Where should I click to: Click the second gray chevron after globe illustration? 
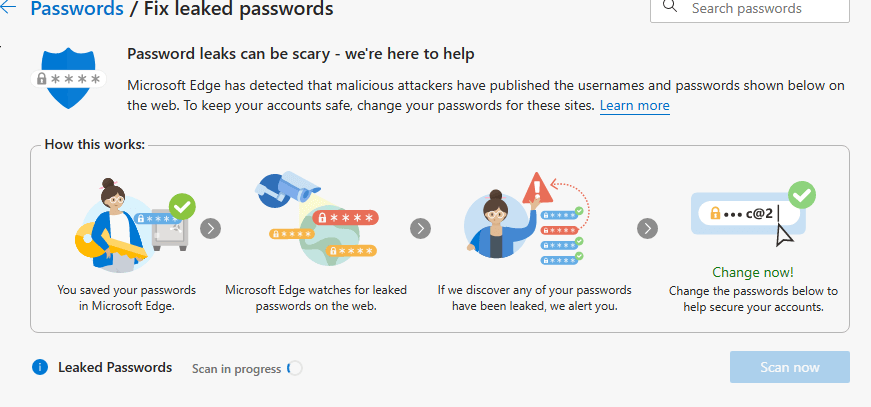coord(421,228)
